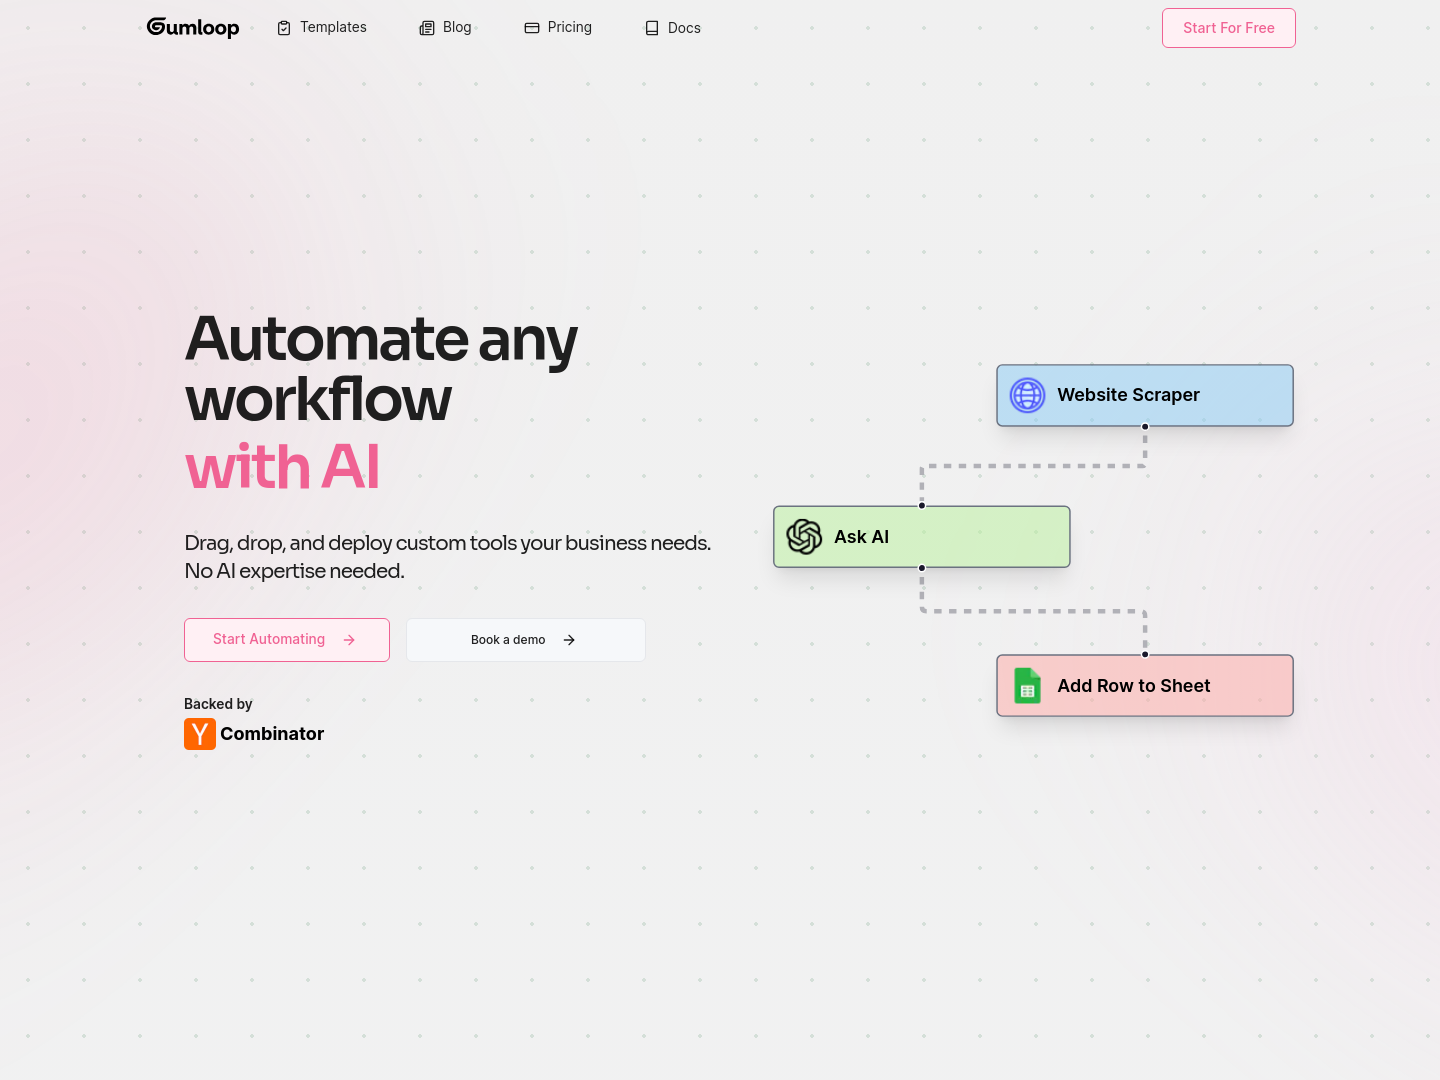Select the Add Row to Sheet node
Viewport: 1440px width, 1080px height.
tap(1144, 685)
